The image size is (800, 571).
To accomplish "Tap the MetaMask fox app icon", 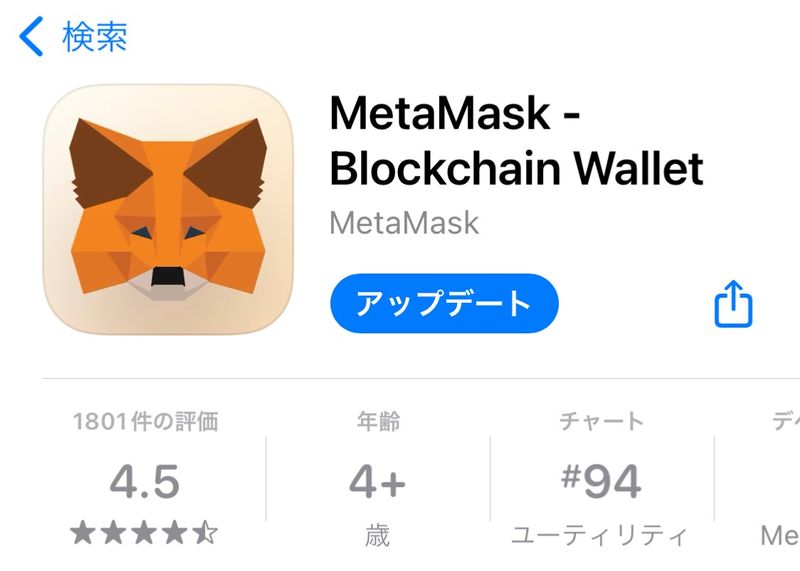I will tap(168, 209).
